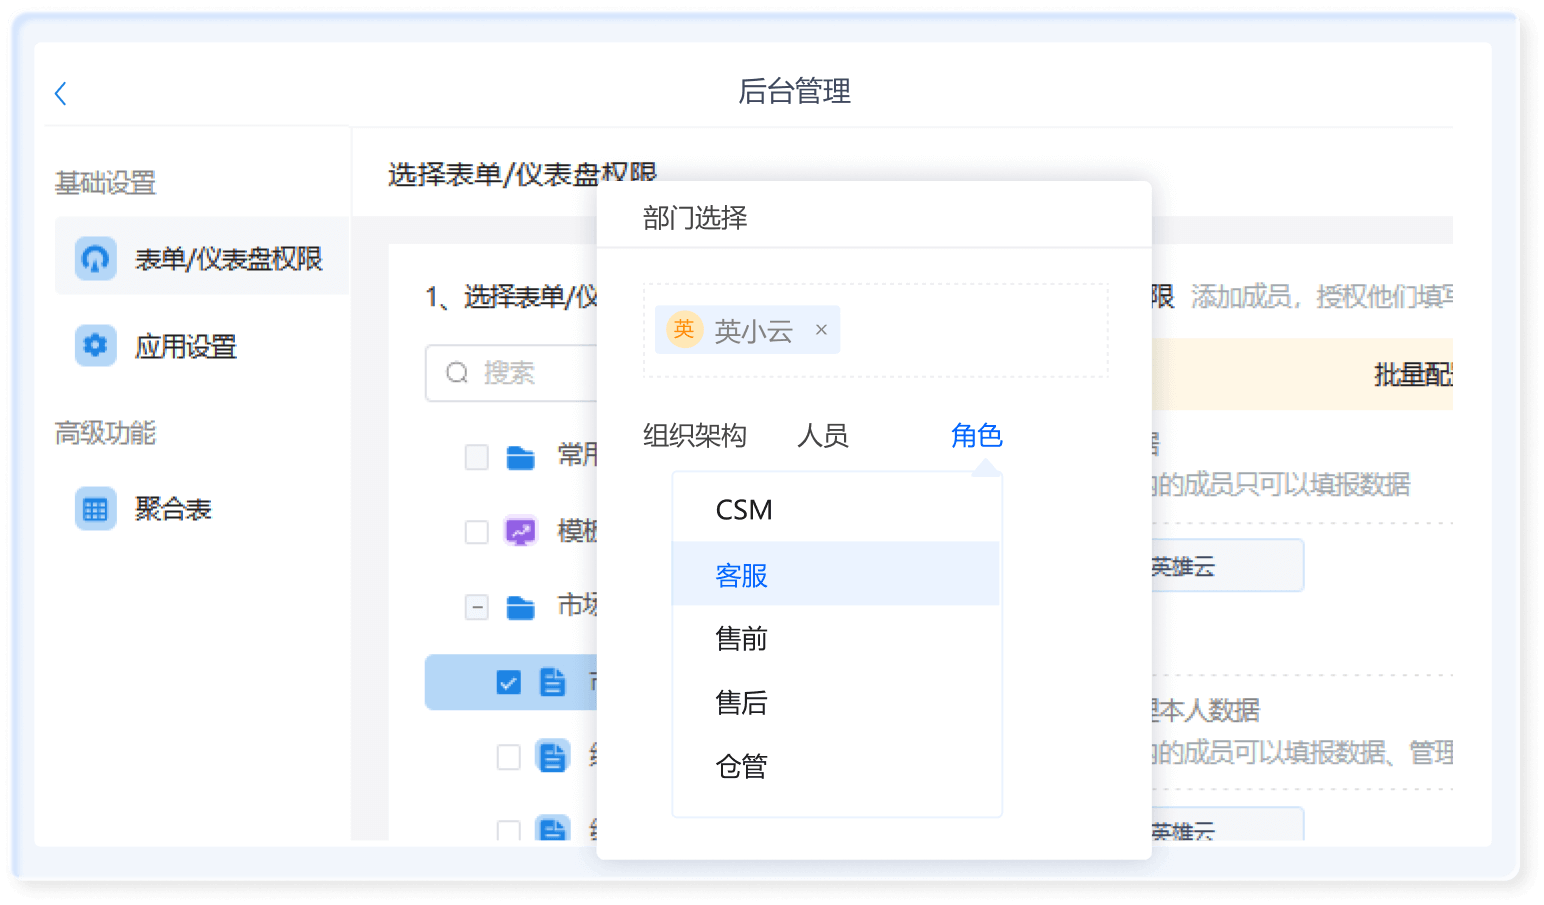Image resolution: width=1544 pixels, height=905 pixels.
Task: Click the 表单/仪表盘权限 dashboard icon
Action: (95, 259)
